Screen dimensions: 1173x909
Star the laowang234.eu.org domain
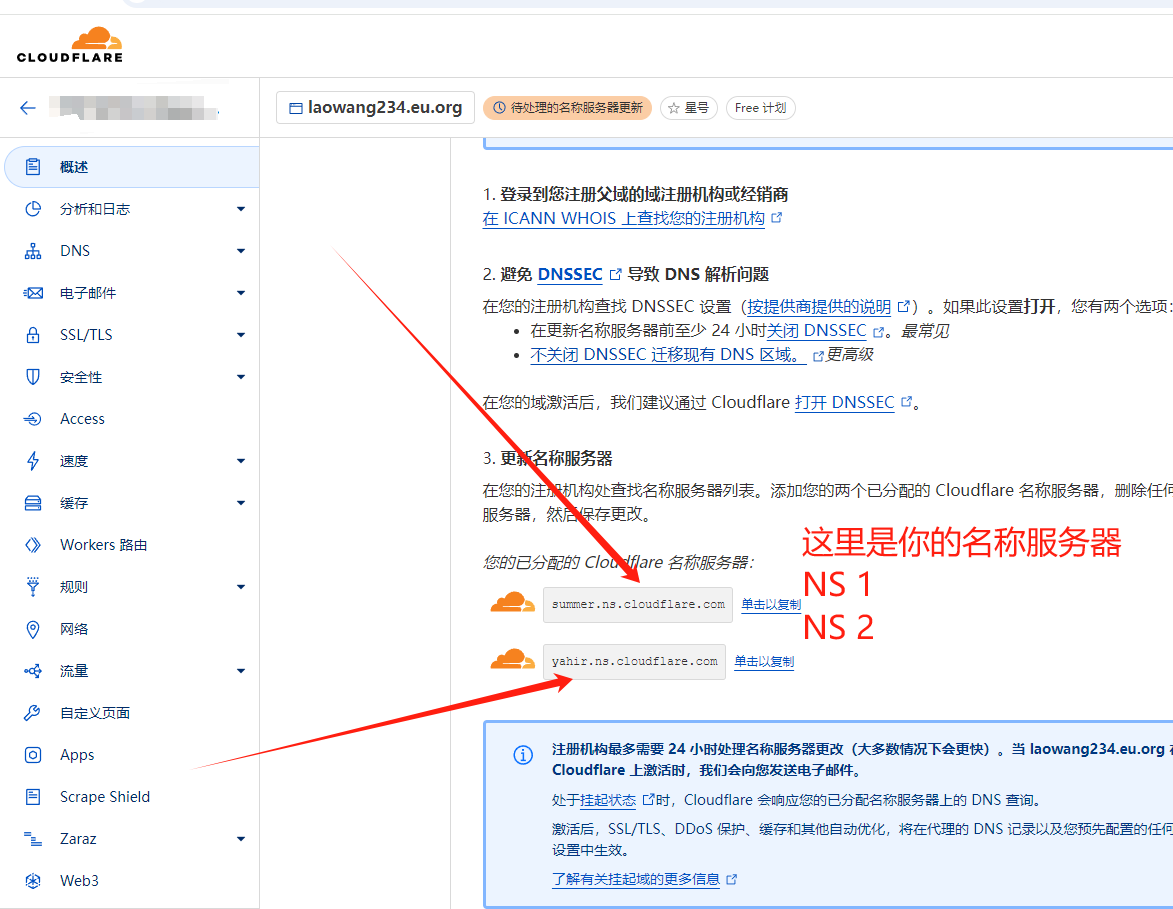(688, 108)
